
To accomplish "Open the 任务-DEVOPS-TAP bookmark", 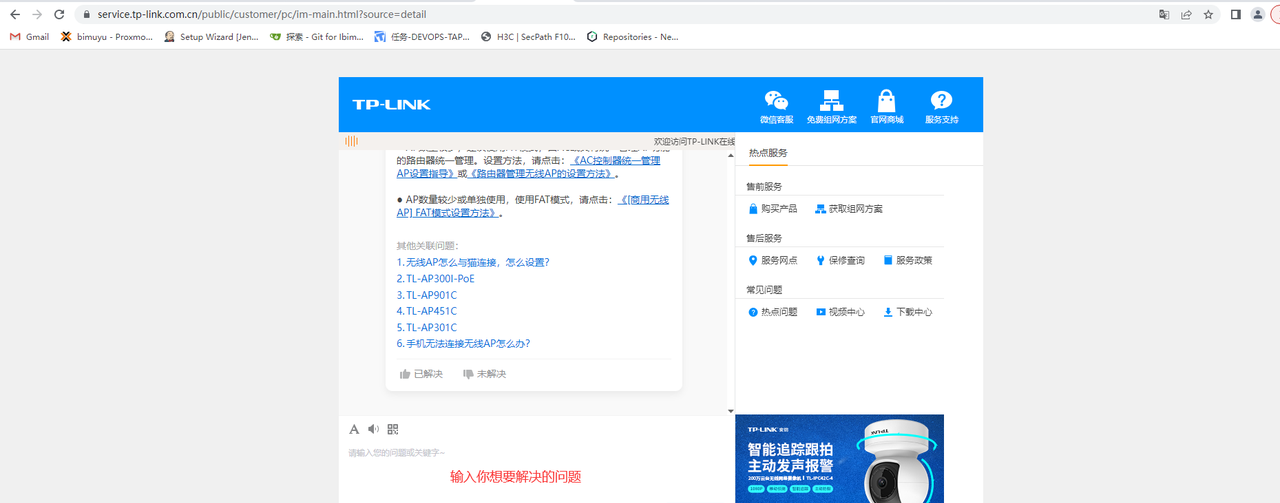I will coord(422,37).
